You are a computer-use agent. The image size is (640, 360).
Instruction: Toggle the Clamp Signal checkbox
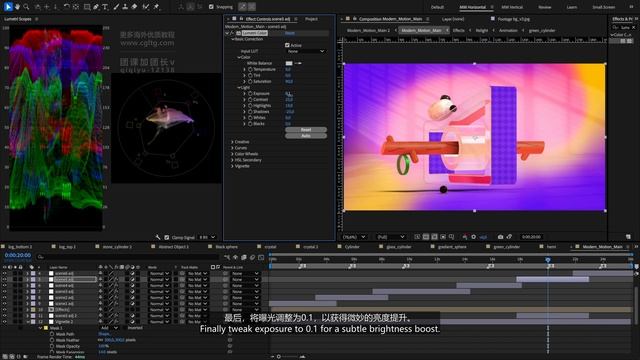pos(167,237)
